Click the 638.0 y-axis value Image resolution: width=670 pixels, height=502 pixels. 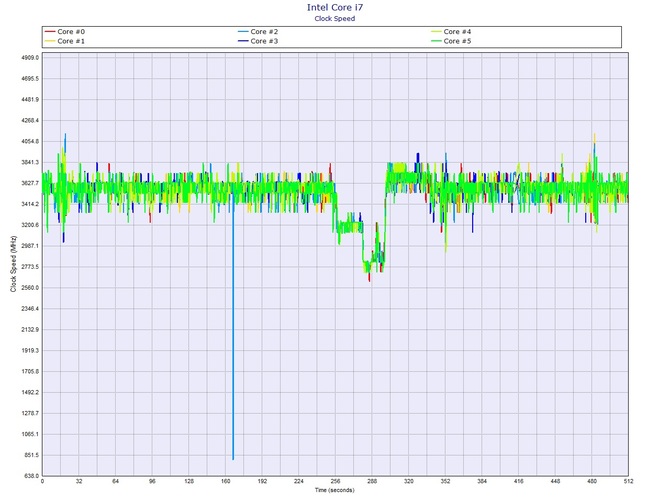click(x=31, y=476)
